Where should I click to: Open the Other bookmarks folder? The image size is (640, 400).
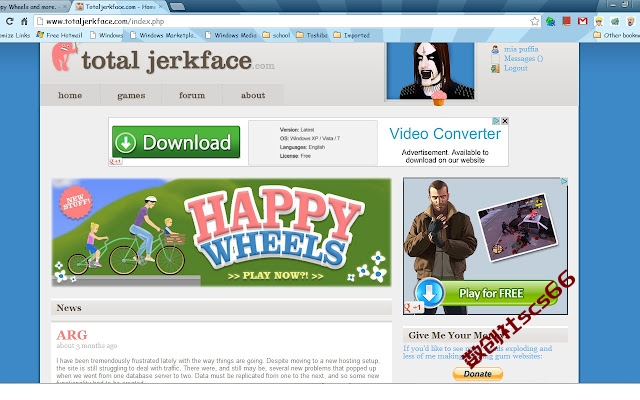point(616,35)
